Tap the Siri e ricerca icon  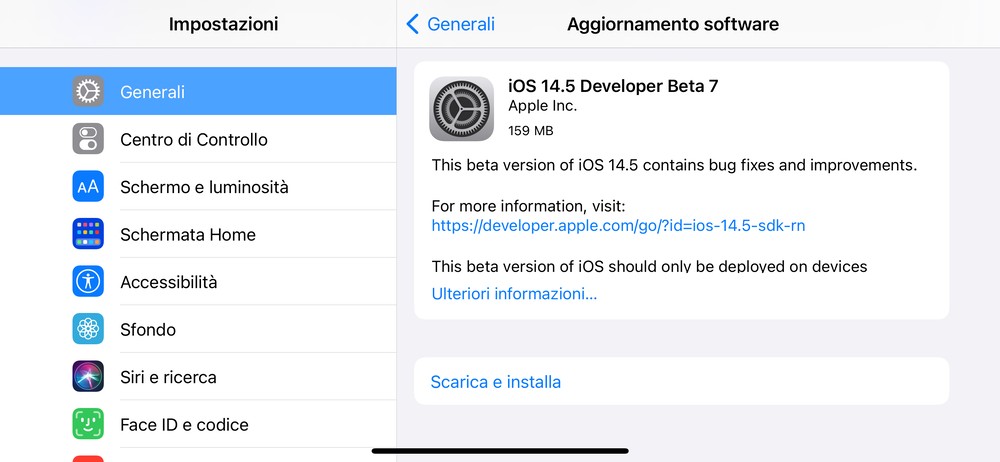tap(88, 376)
